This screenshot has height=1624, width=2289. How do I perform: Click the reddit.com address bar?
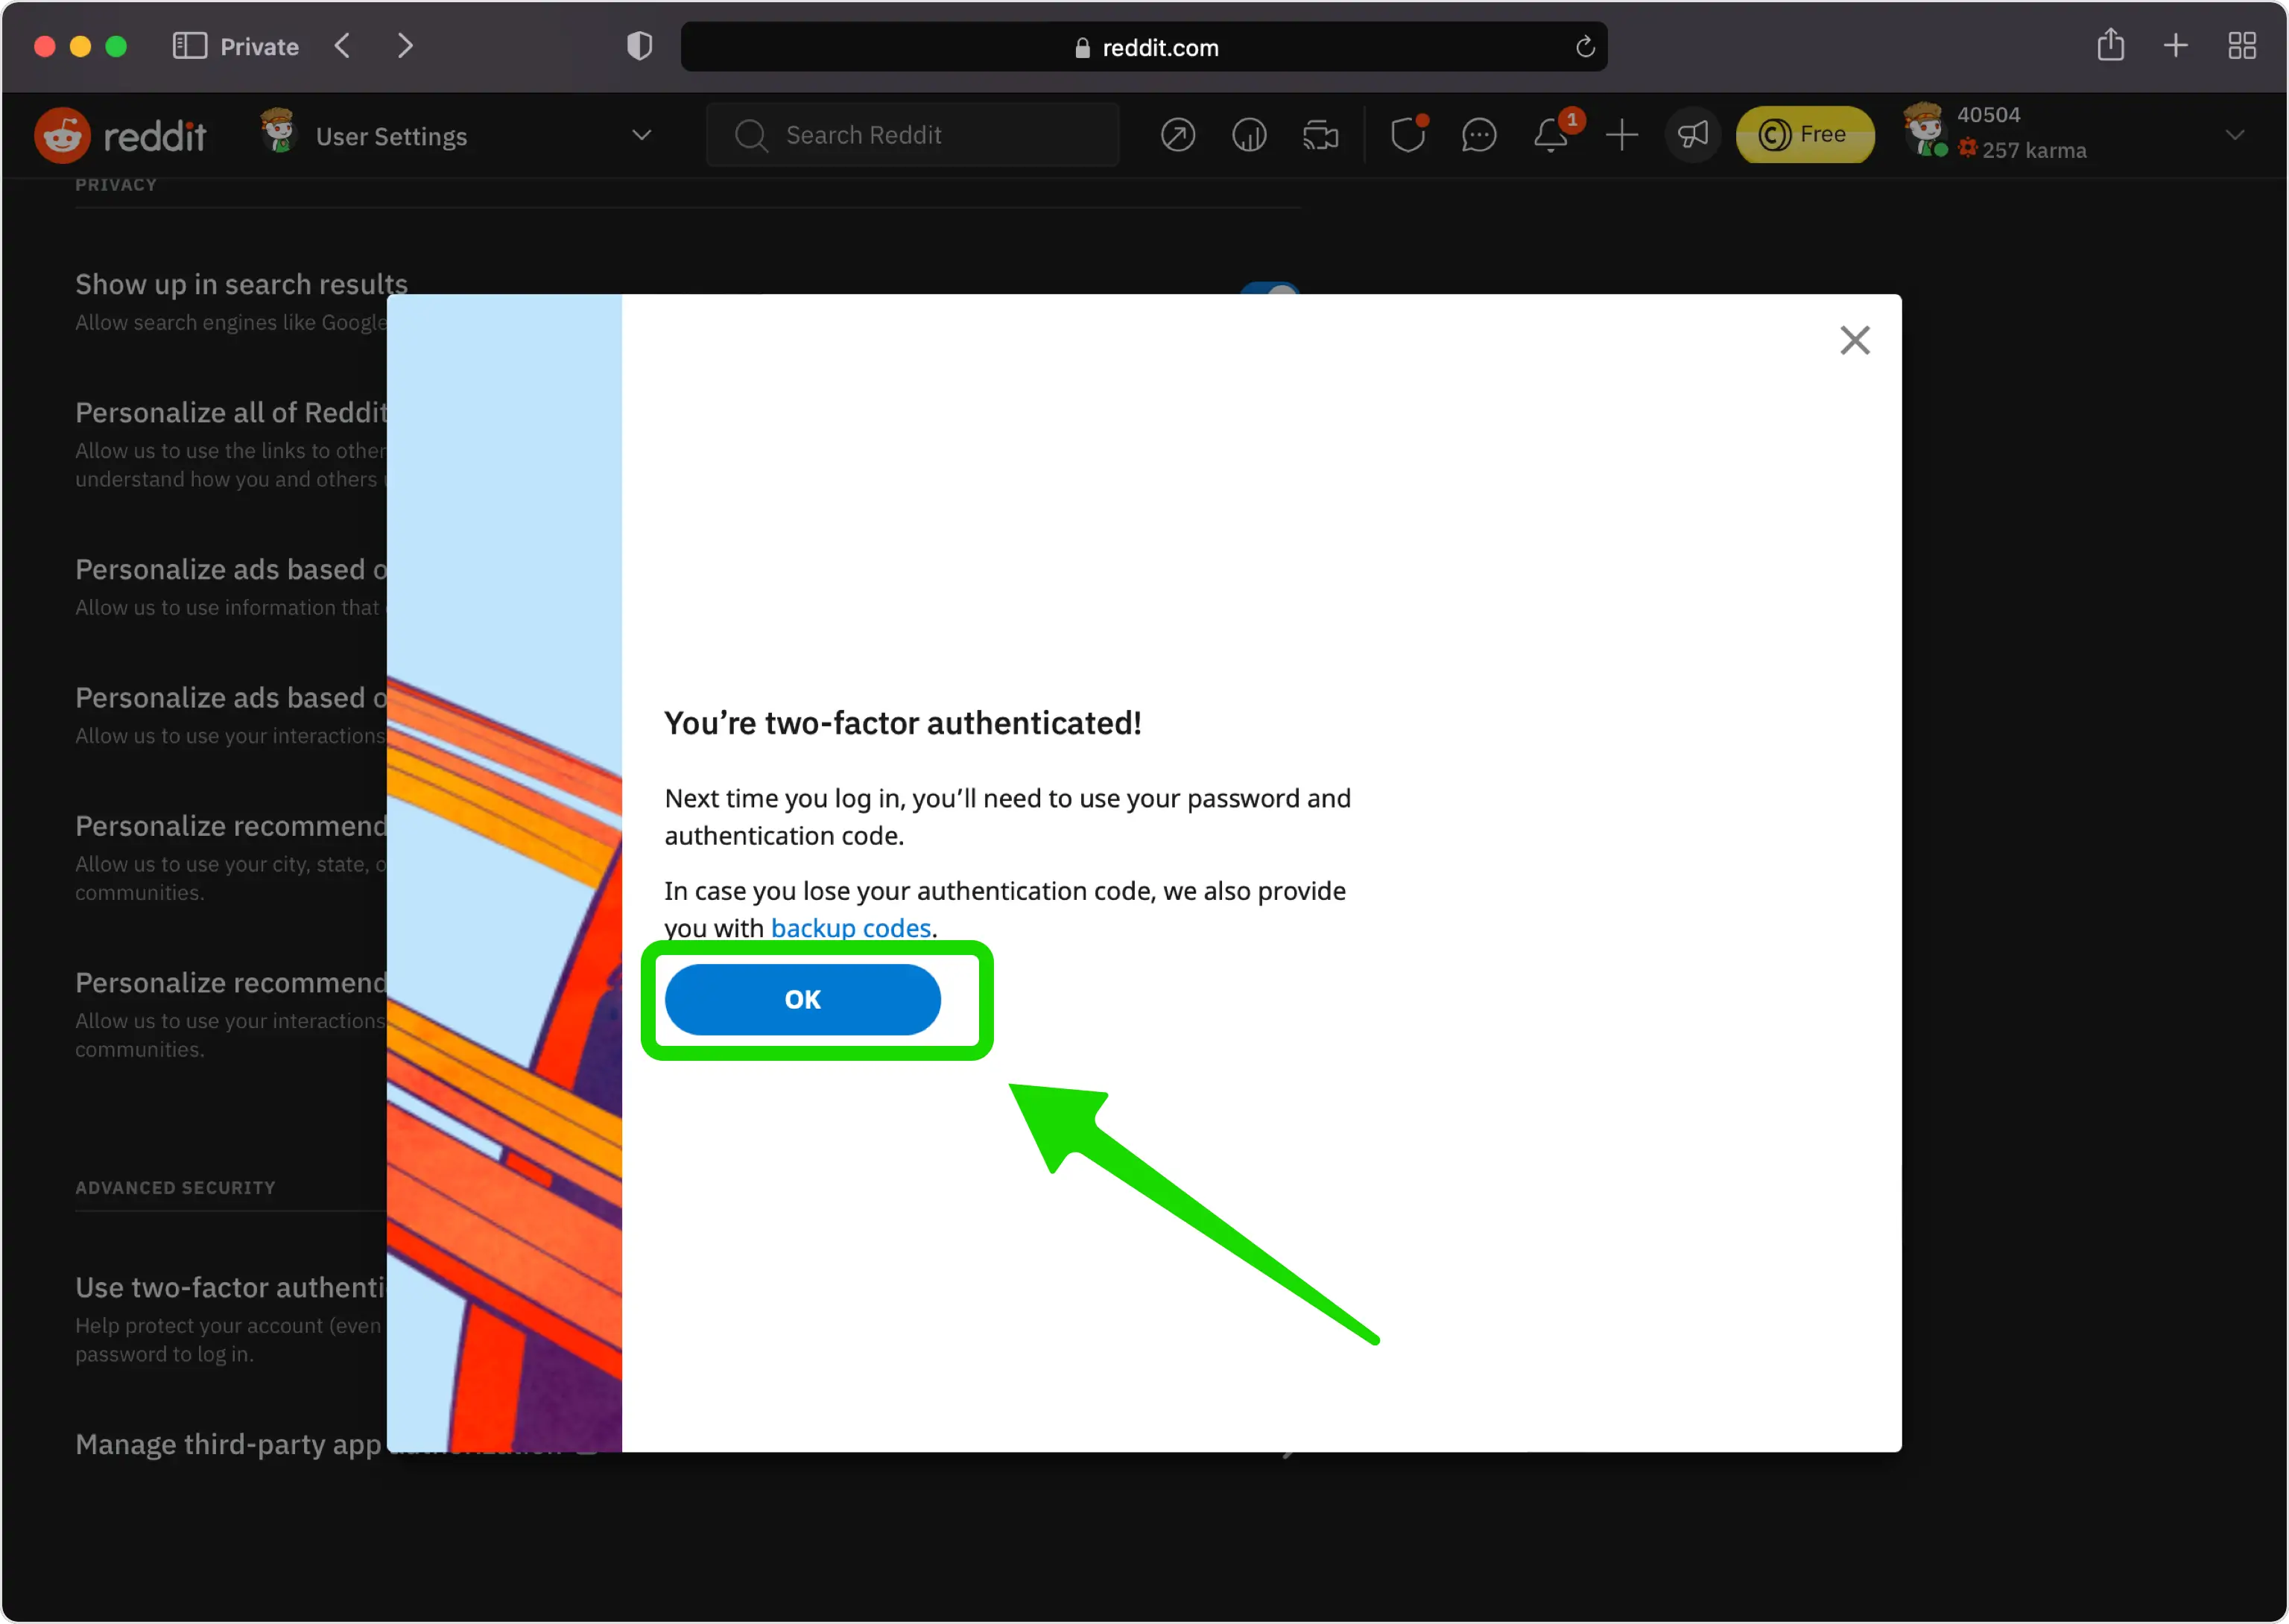click(x=1143, y=47)
